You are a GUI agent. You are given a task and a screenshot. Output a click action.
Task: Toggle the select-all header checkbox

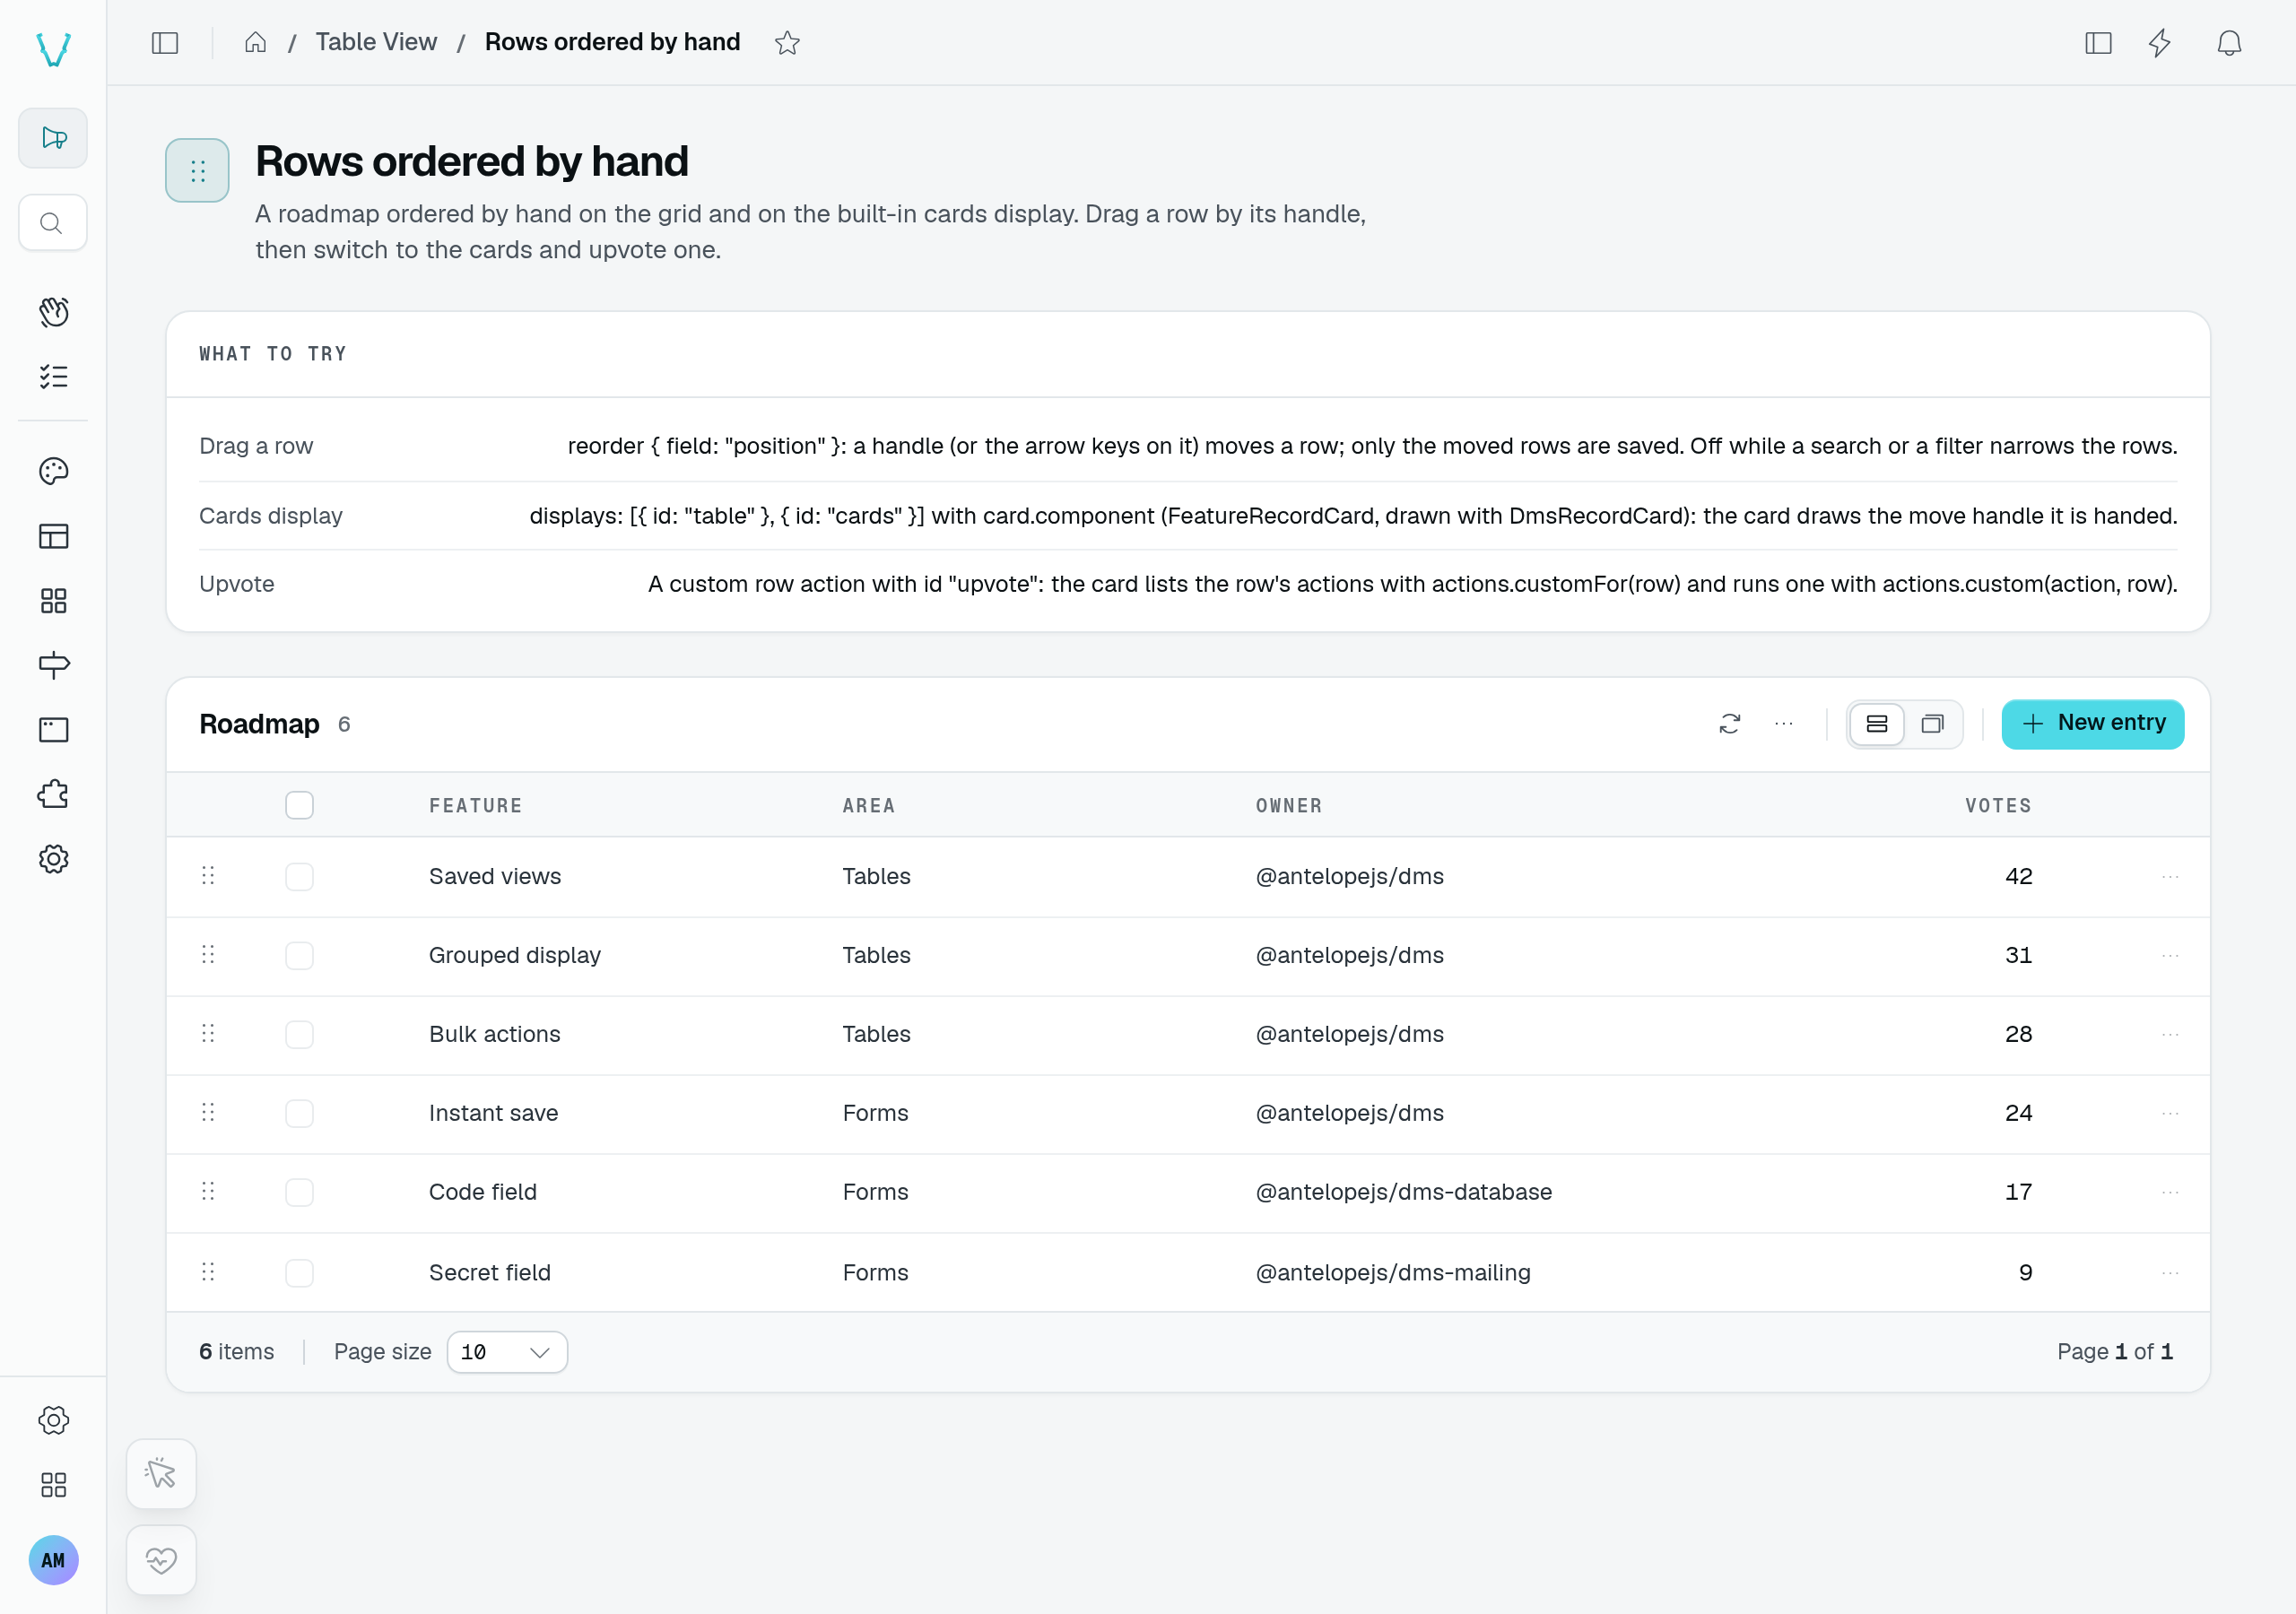[x=299, y=805]
